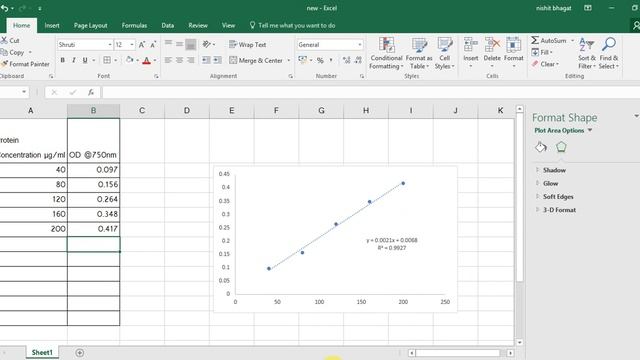This screenshot has width=640, height=360.
Task: Switch to the Insert ribbon tab
Action: click(x=52, y=25)
